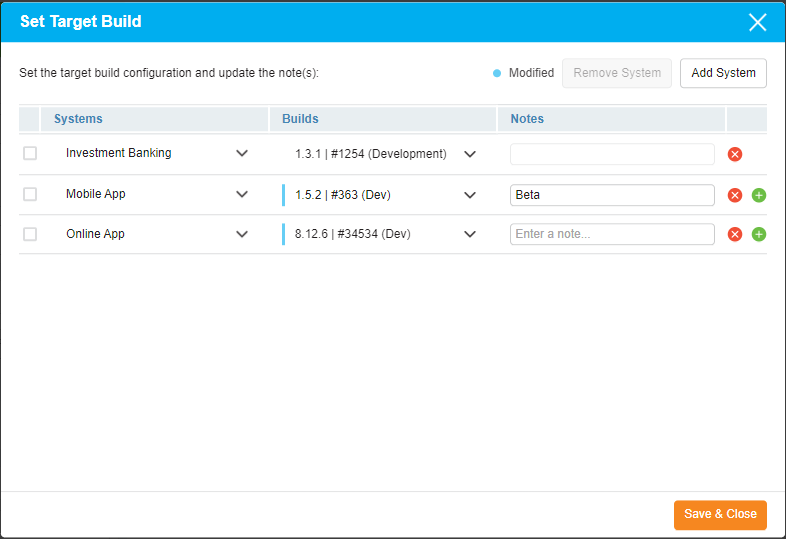Open the Online App system dropdown

(242, 234)
